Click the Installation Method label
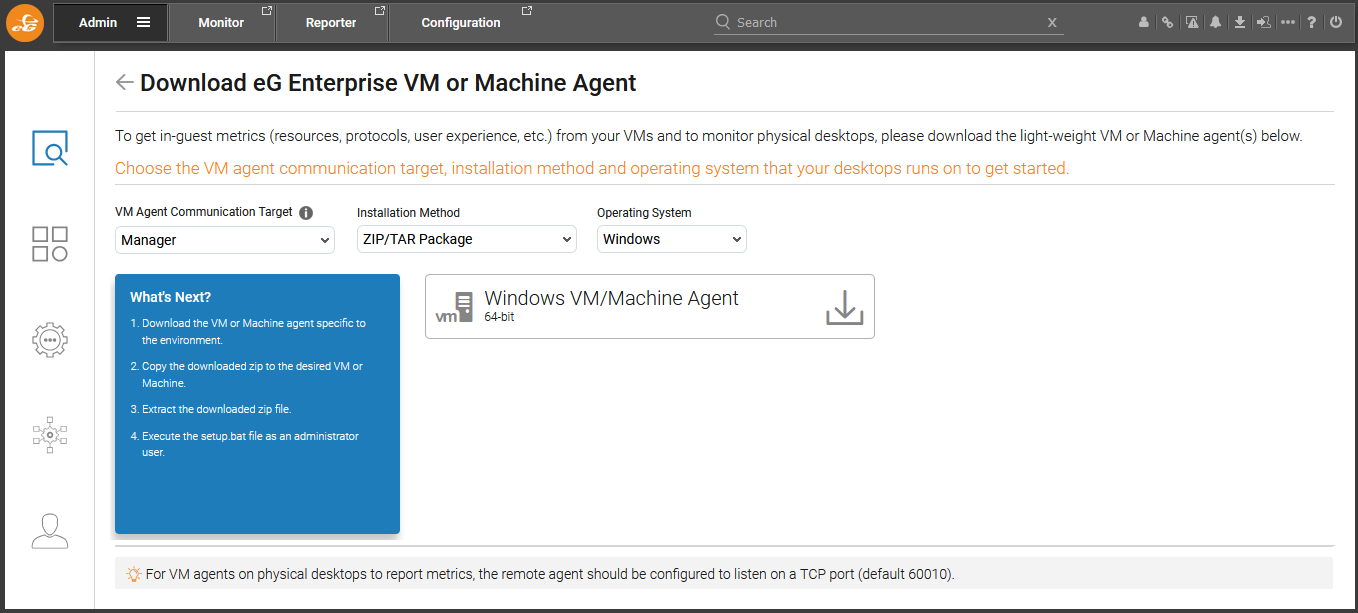This screenshot has width=1358, height=613. pos(409,213)
